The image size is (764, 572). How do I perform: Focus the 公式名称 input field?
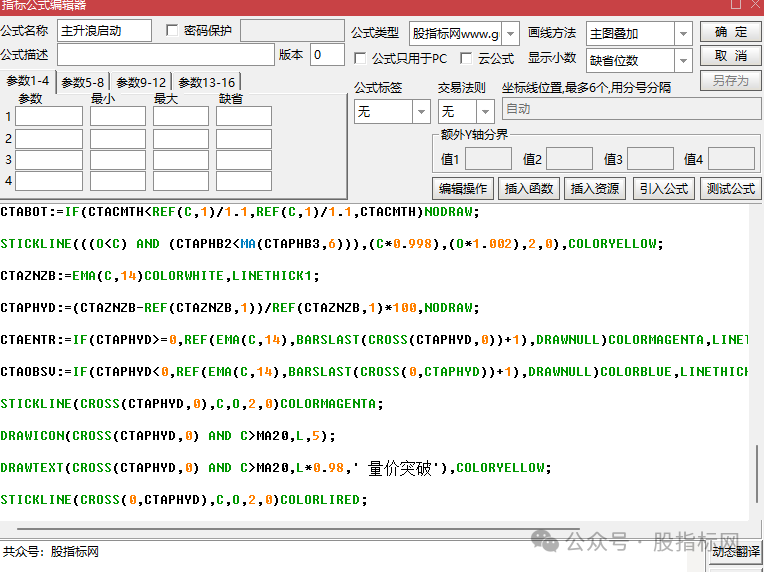click(x=104, y=31)
